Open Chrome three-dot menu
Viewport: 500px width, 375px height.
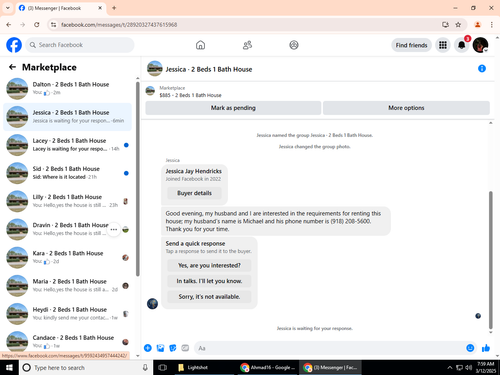coord(492,25)
